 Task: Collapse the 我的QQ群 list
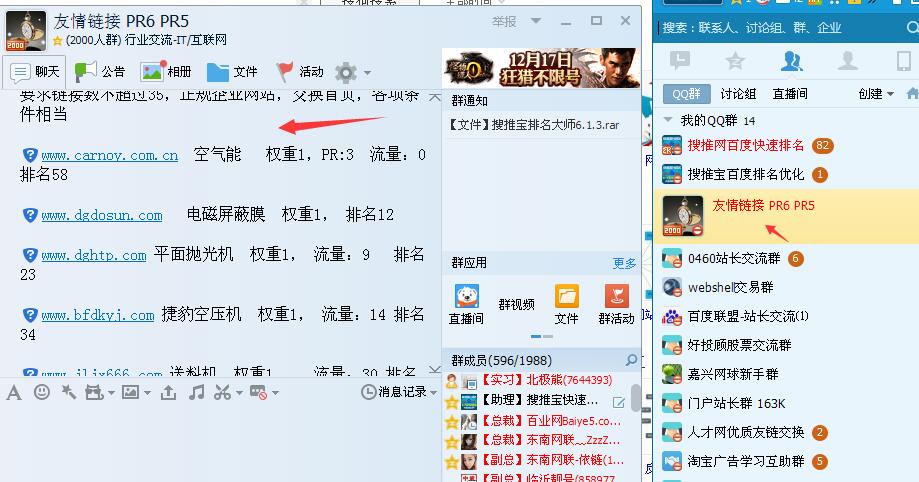pyautogui.click(x=667, y=120)
